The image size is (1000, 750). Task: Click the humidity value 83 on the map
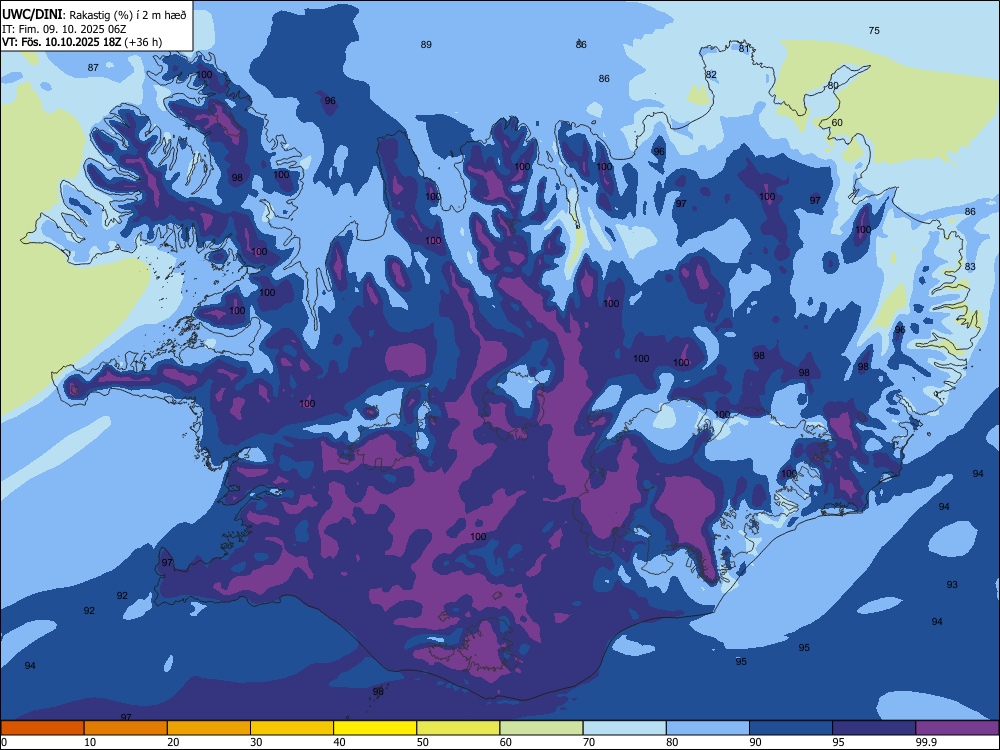coord(970,267)
